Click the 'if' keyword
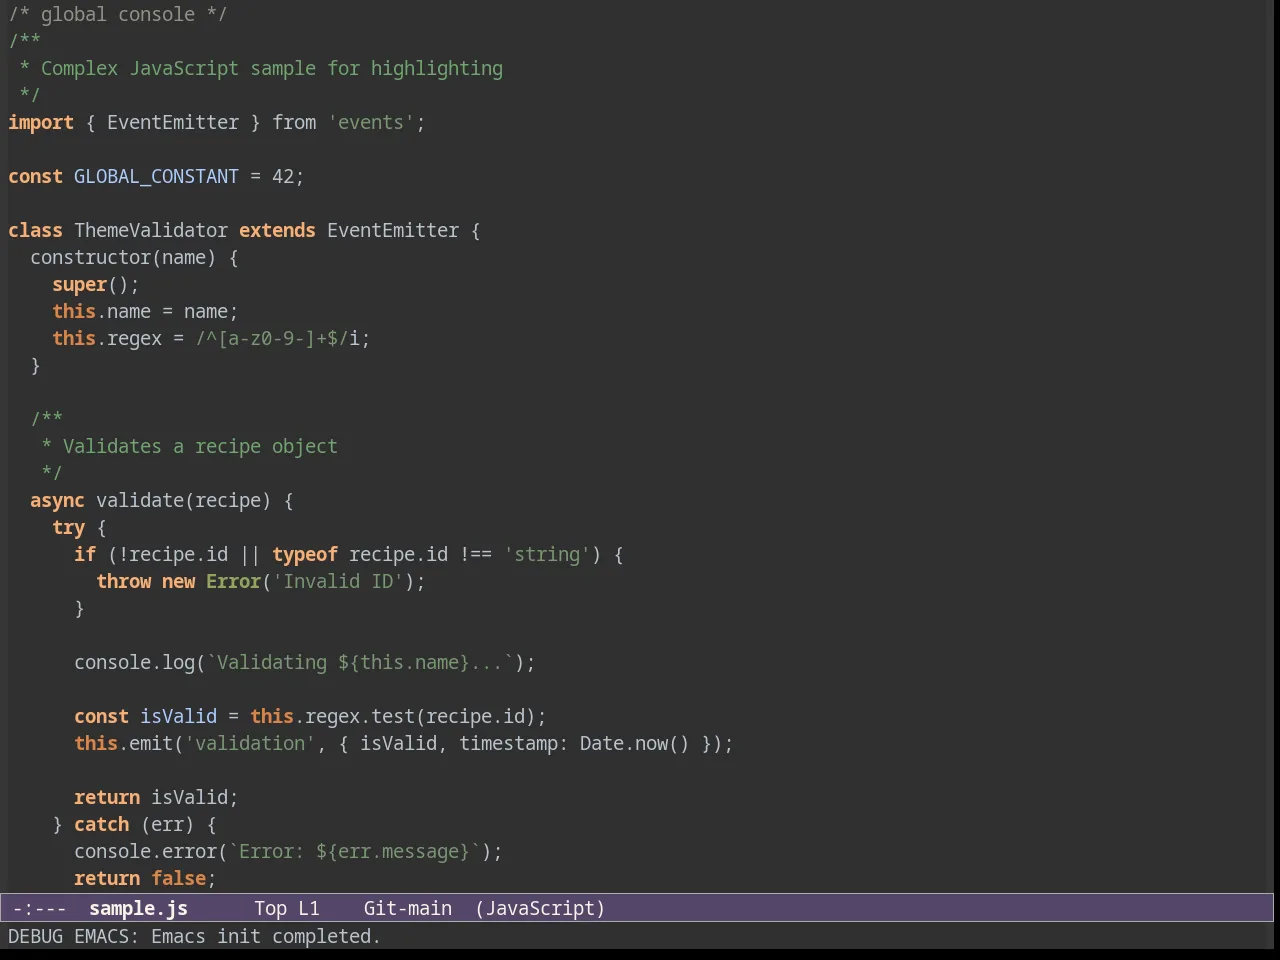This screenshot has width=1280, height=960. [x=85, y=554]
